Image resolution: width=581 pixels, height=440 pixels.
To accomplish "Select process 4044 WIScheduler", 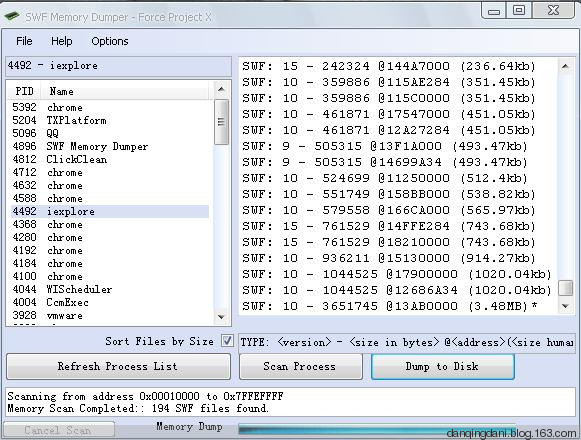I will [x=110, y=289].
